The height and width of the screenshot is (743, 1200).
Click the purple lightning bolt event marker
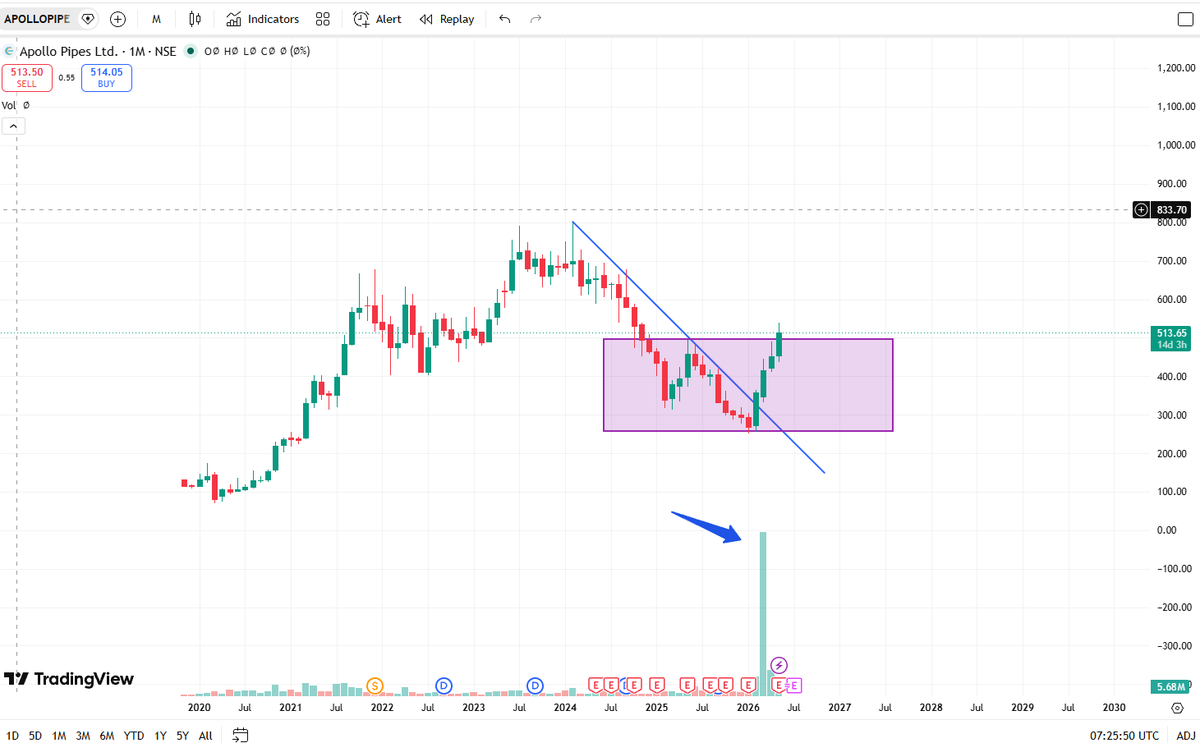click(x=780, y=664)
